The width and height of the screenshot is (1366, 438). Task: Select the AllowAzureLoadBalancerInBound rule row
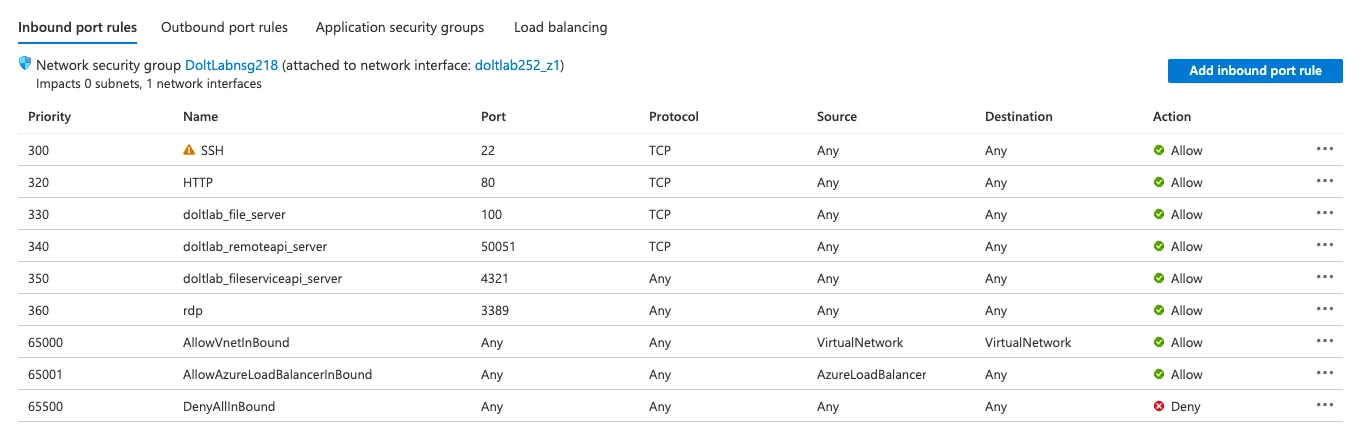(x=277, y=374)
